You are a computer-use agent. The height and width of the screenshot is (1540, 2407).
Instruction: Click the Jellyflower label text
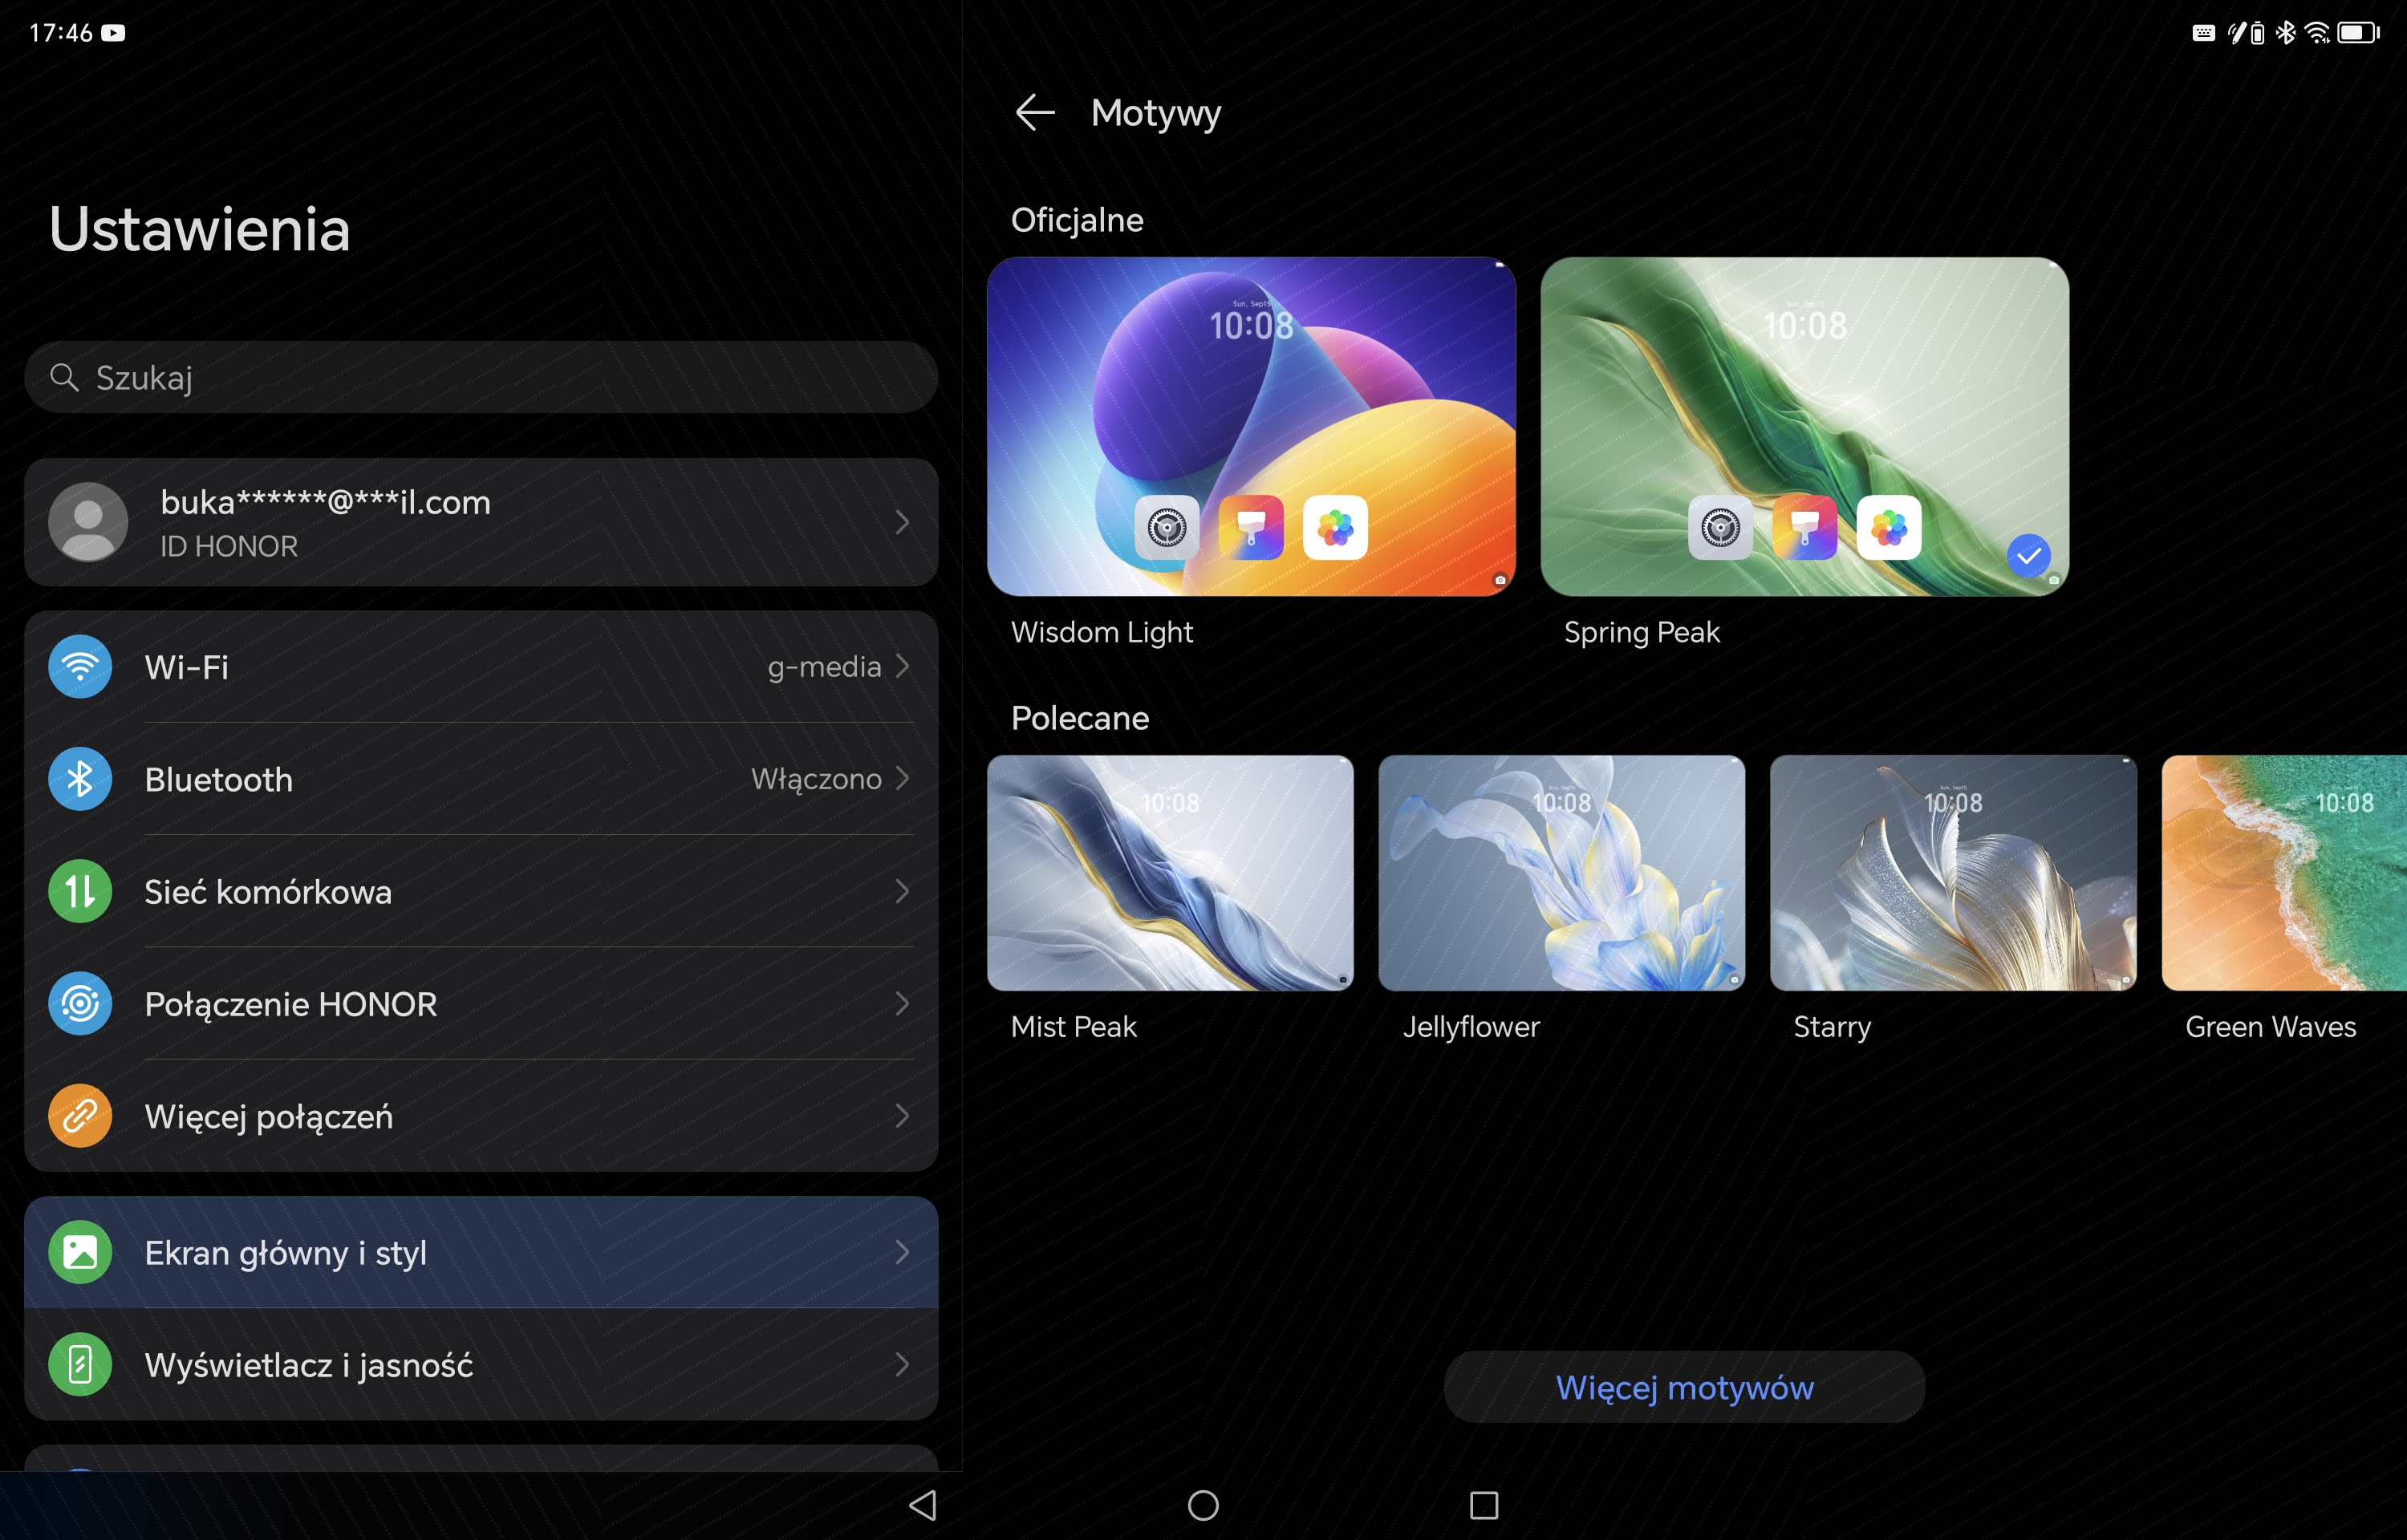tap(1471, 1027)
